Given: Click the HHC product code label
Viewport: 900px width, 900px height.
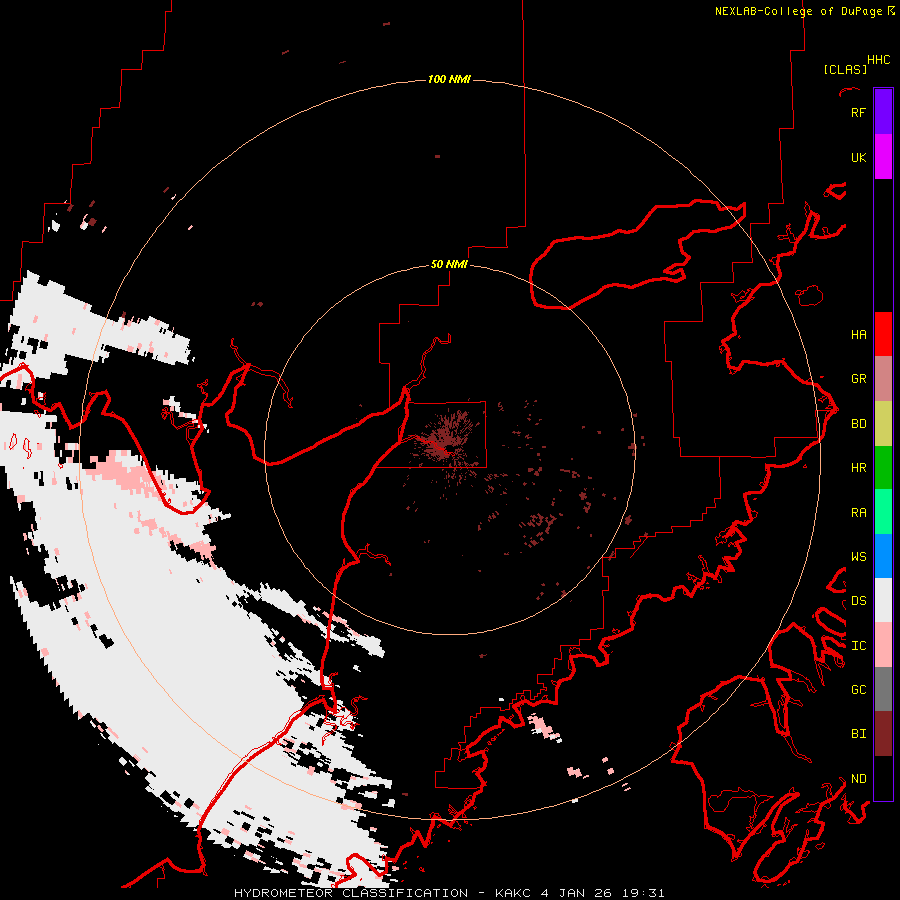Looking at the screenshot, I should [878, 60].
